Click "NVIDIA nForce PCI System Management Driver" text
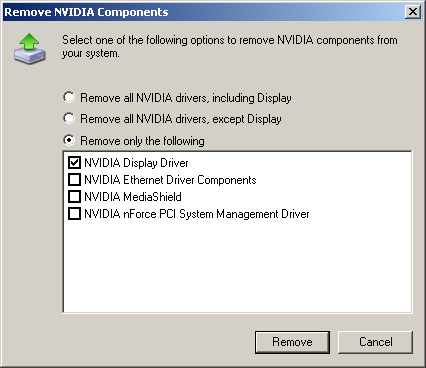This screenshot has width=426, height=368. click(x=197, y=214)
